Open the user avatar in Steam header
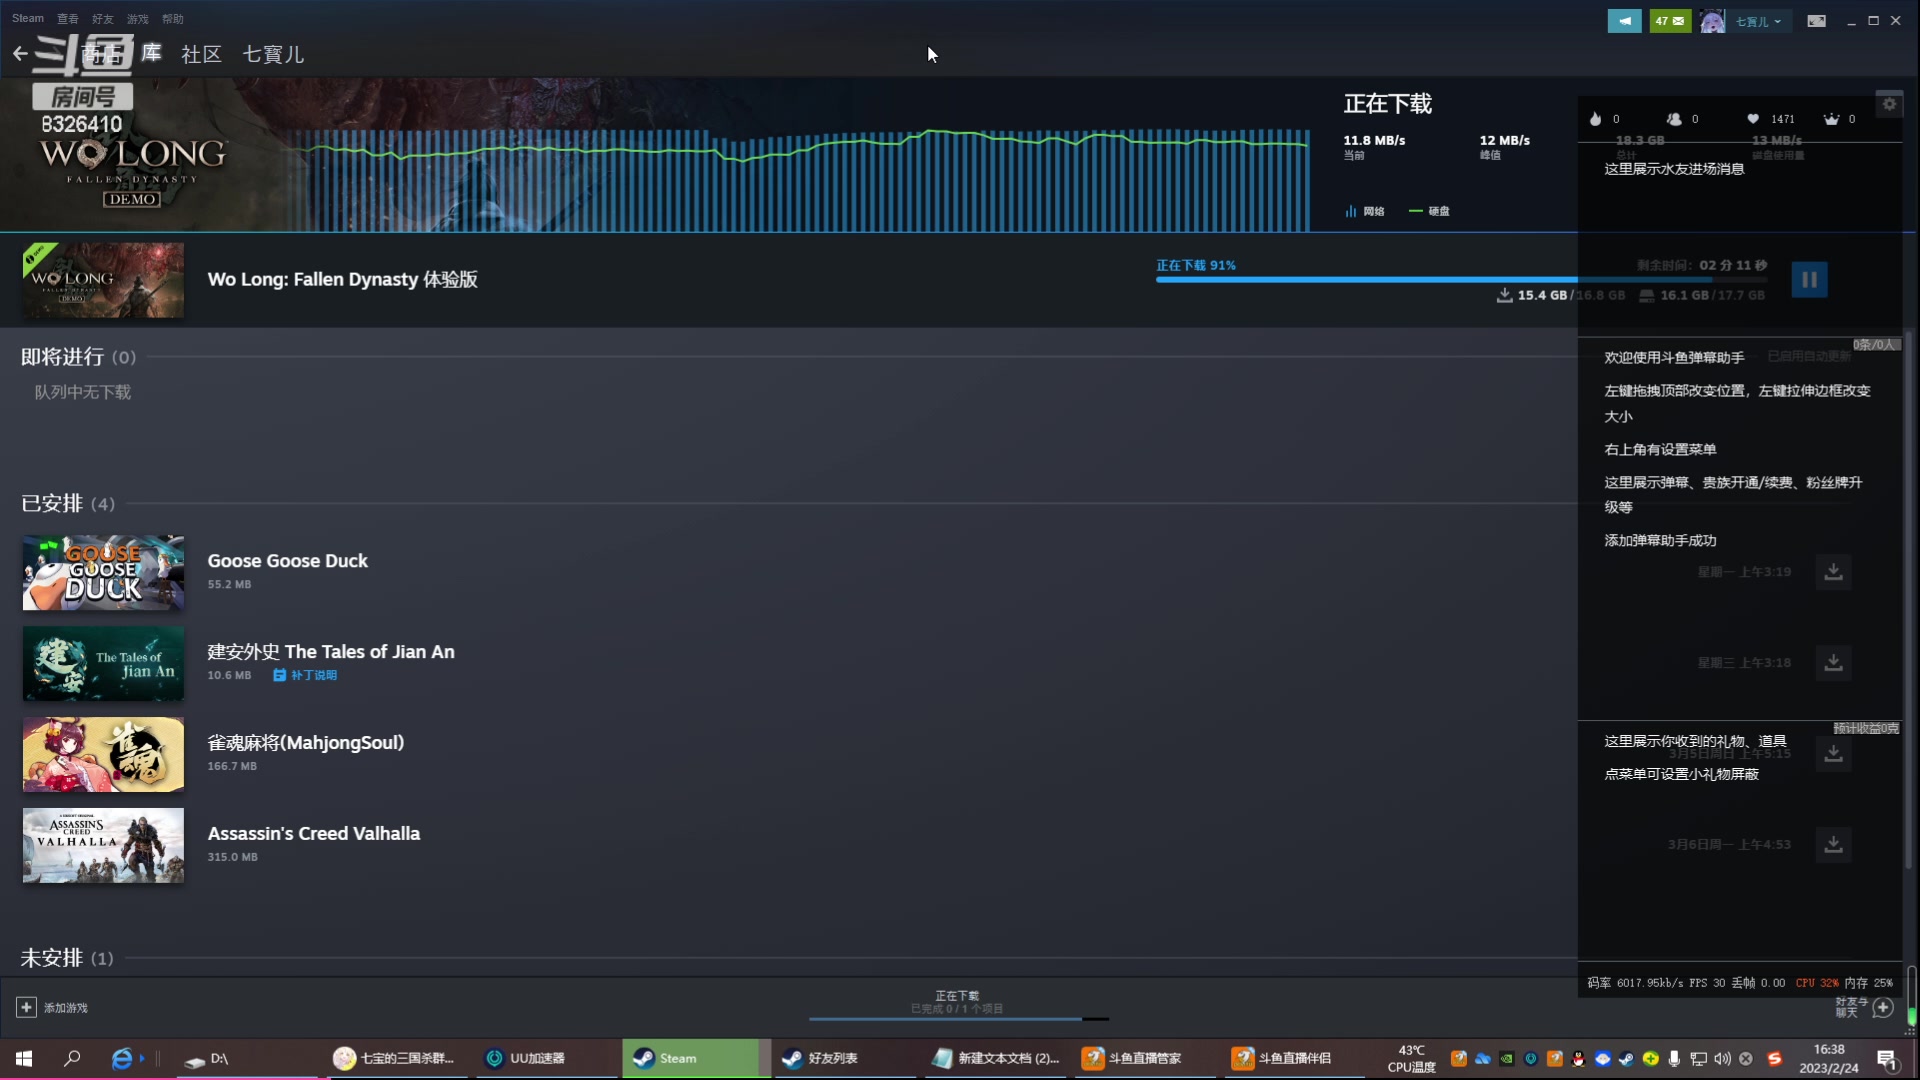This screenshot has width=1920, height=1080. (1712, 21)
